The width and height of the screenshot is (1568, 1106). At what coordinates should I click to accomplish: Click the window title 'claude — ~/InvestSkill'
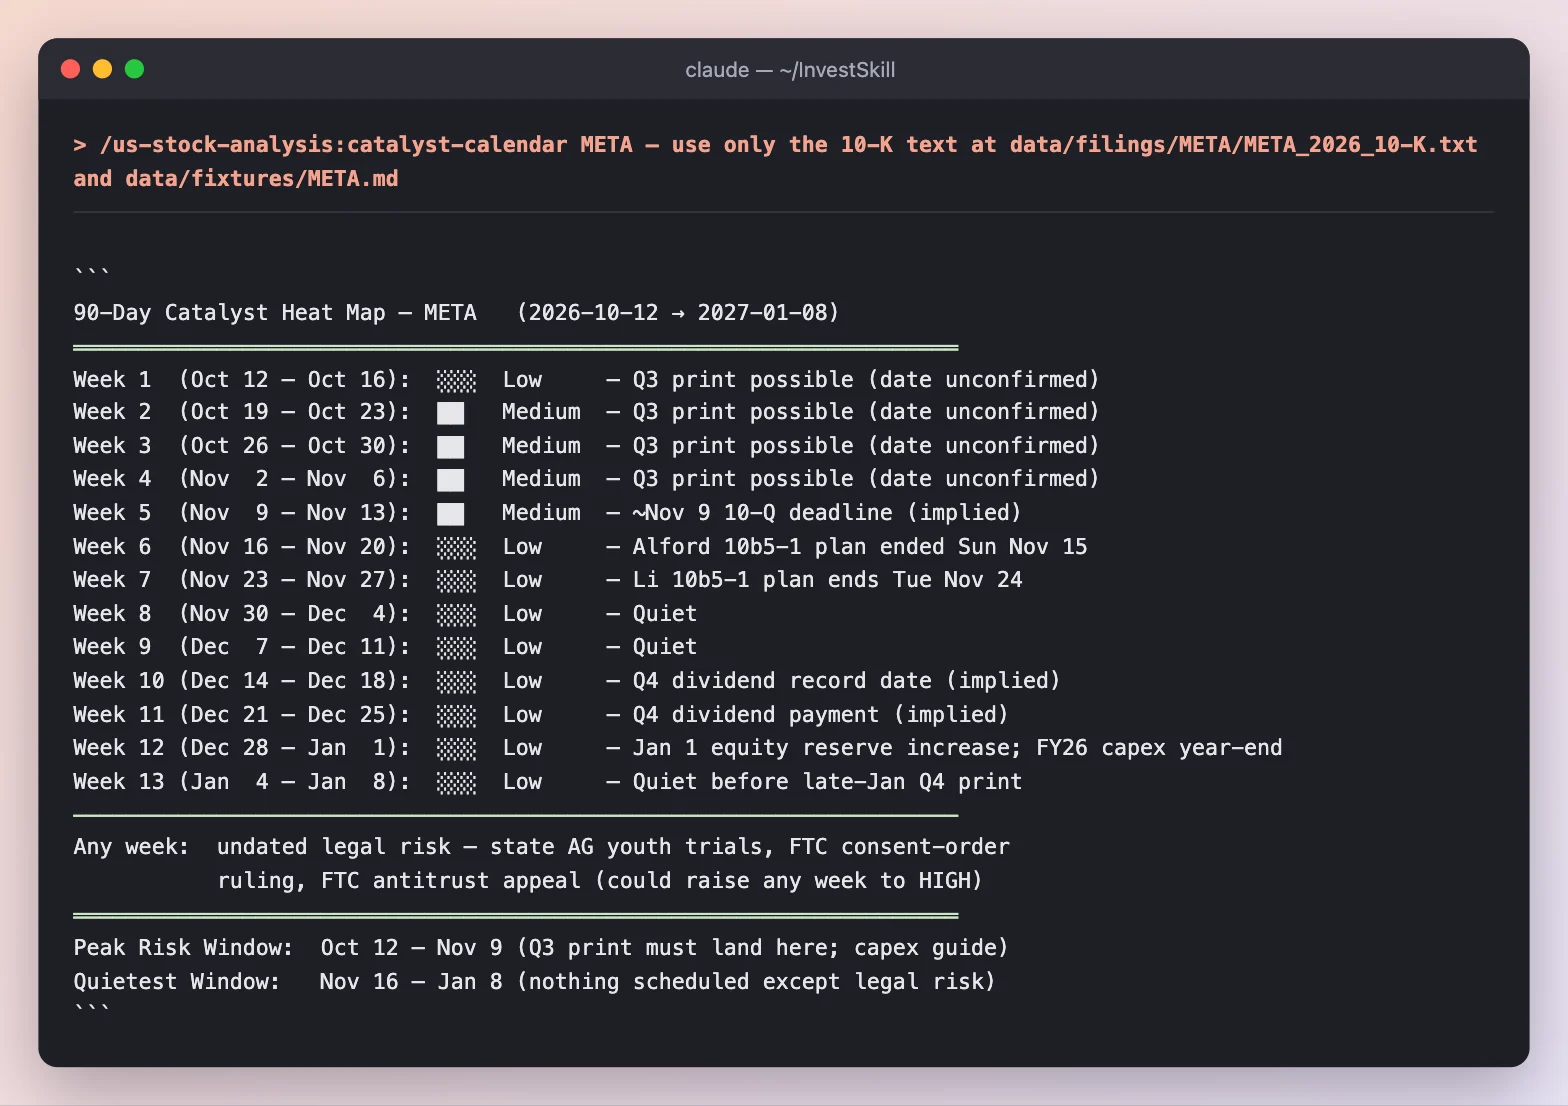[x=790, y=70]
